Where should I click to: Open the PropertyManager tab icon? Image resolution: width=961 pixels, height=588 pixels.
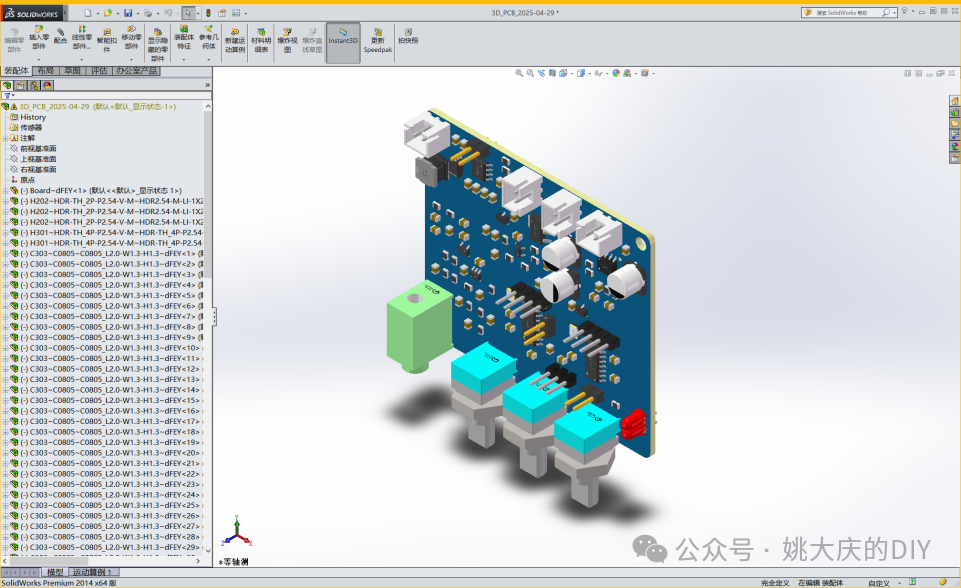pyautogui.click(x=21, y=85)
